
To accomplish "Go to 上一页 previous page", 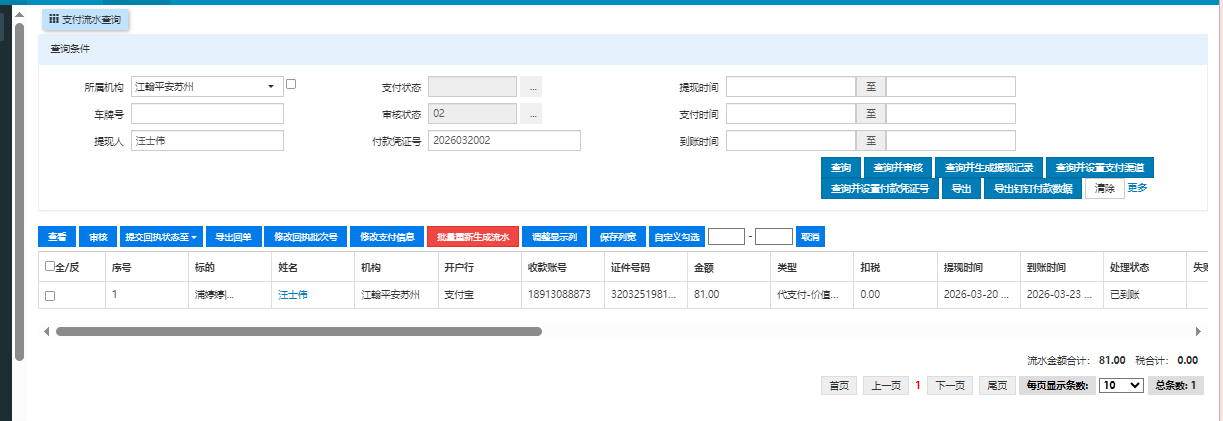I will pos(884,385).
